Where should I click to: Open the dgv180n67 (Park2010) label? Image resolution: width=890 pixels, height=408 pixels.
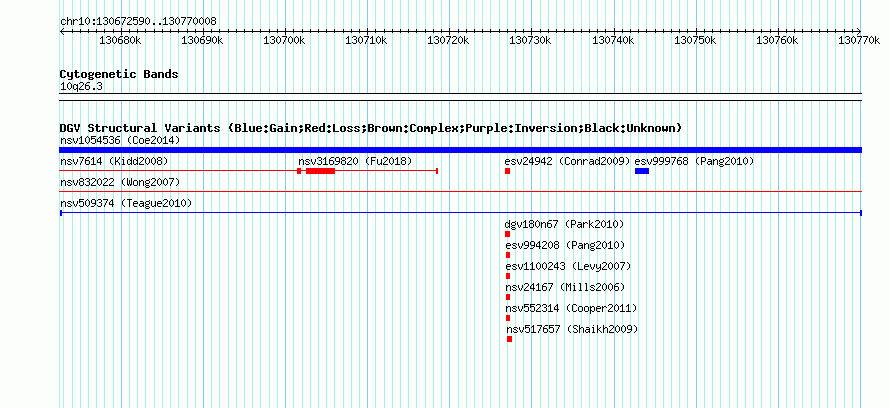564,224
